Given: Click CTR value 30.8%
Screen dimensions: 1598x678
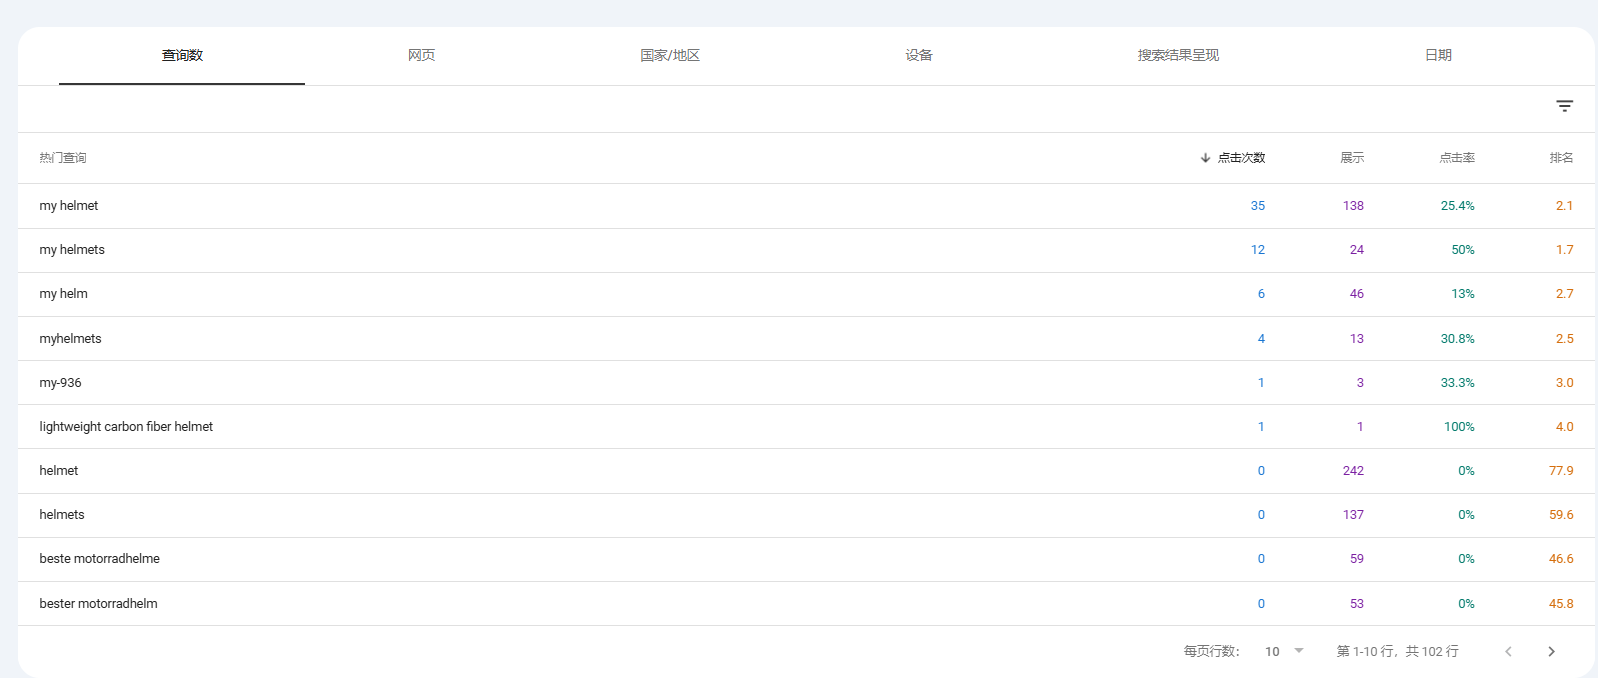Looking at the screenshot, I should [1457, 338].
